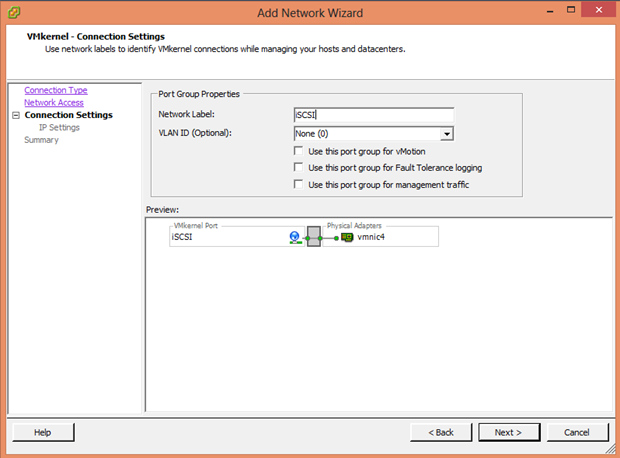Click the vmnic4 adapter name
620x458 pixels.
371,237
